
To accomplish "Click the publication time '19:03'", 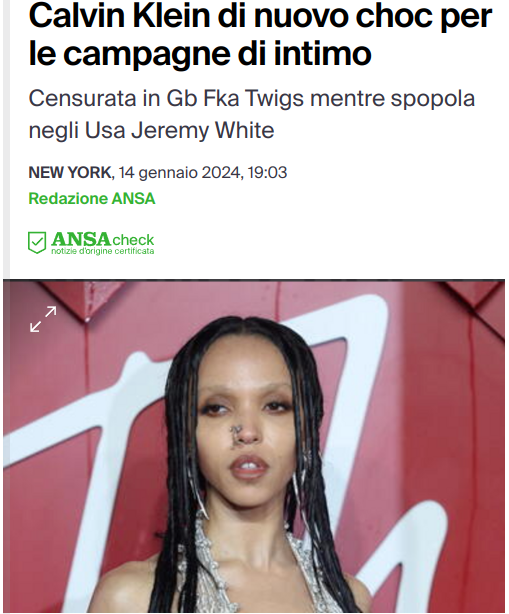I will click(x=267, y=172).
